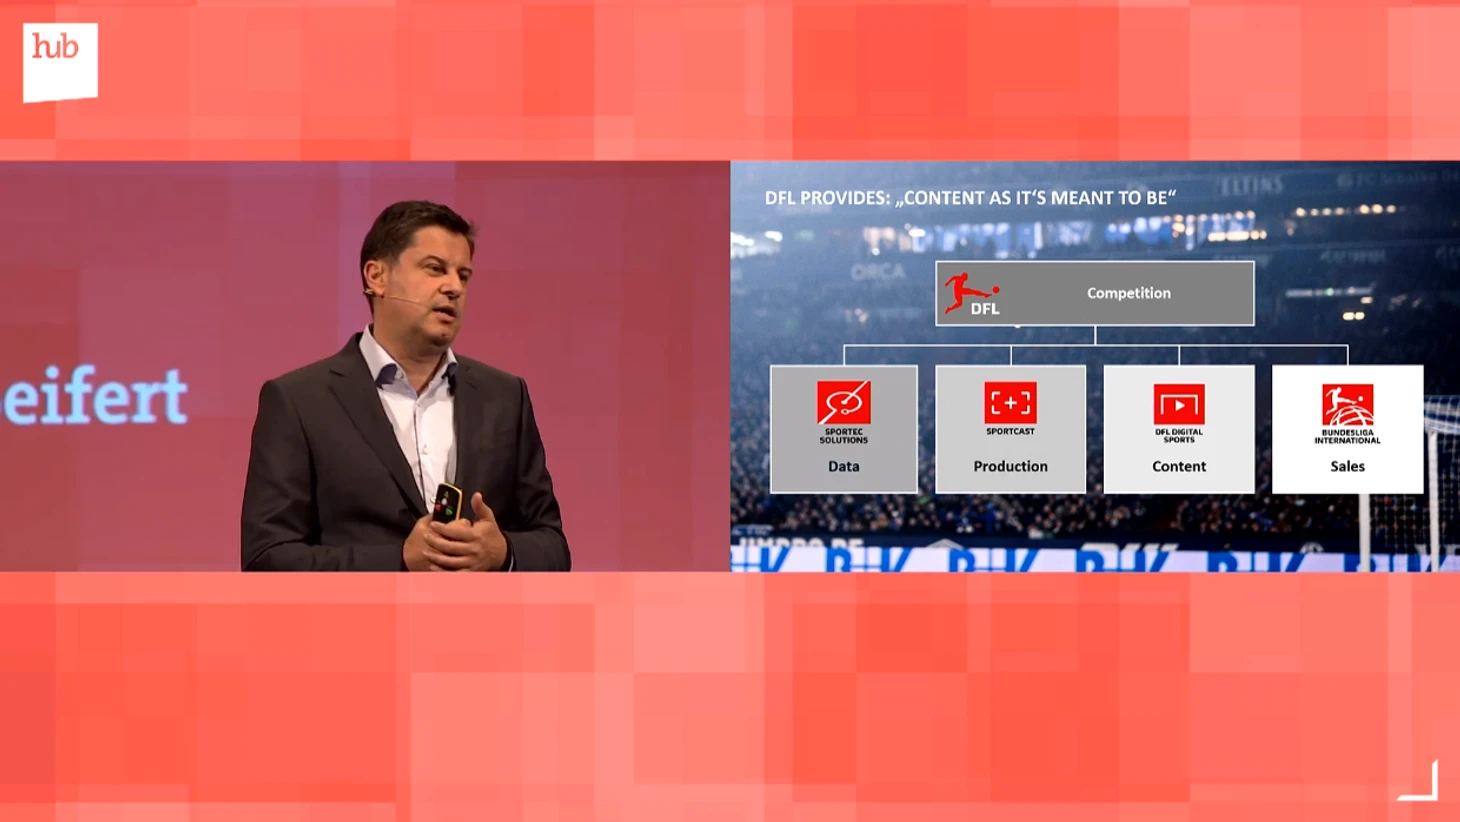Click the white corner bracket icon
This screenshot has height=822, width=1460.
[1419, 781]
